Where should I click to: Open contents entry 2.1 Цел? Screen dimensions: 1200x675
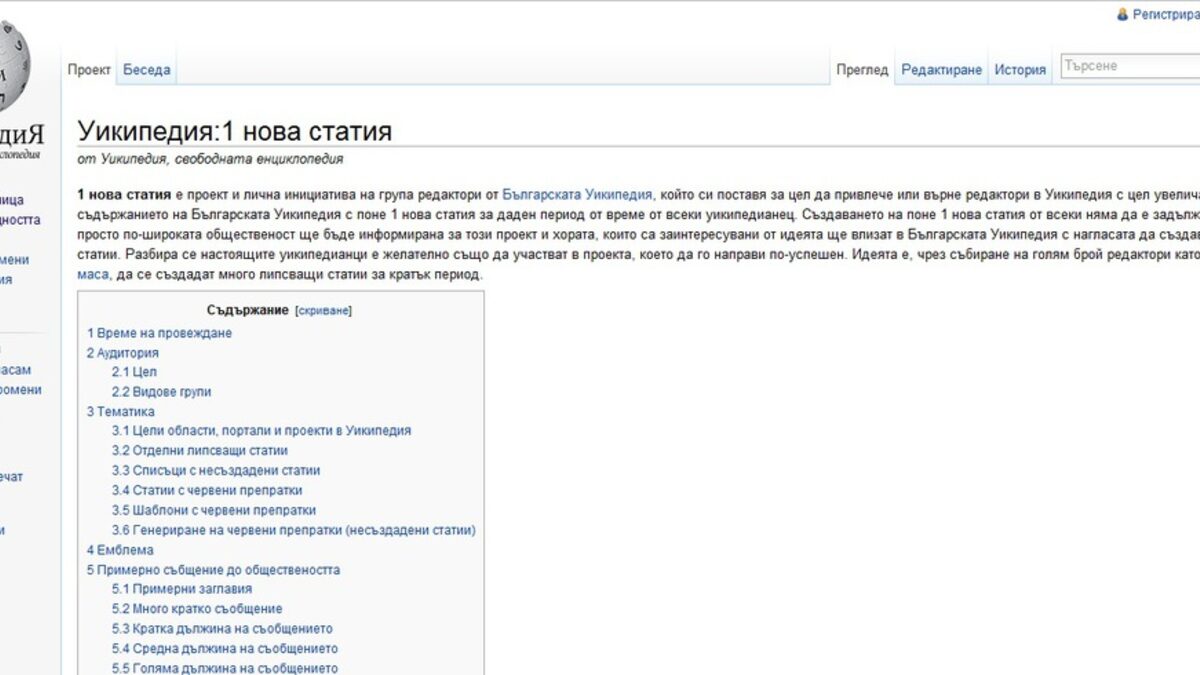[134, 372]
